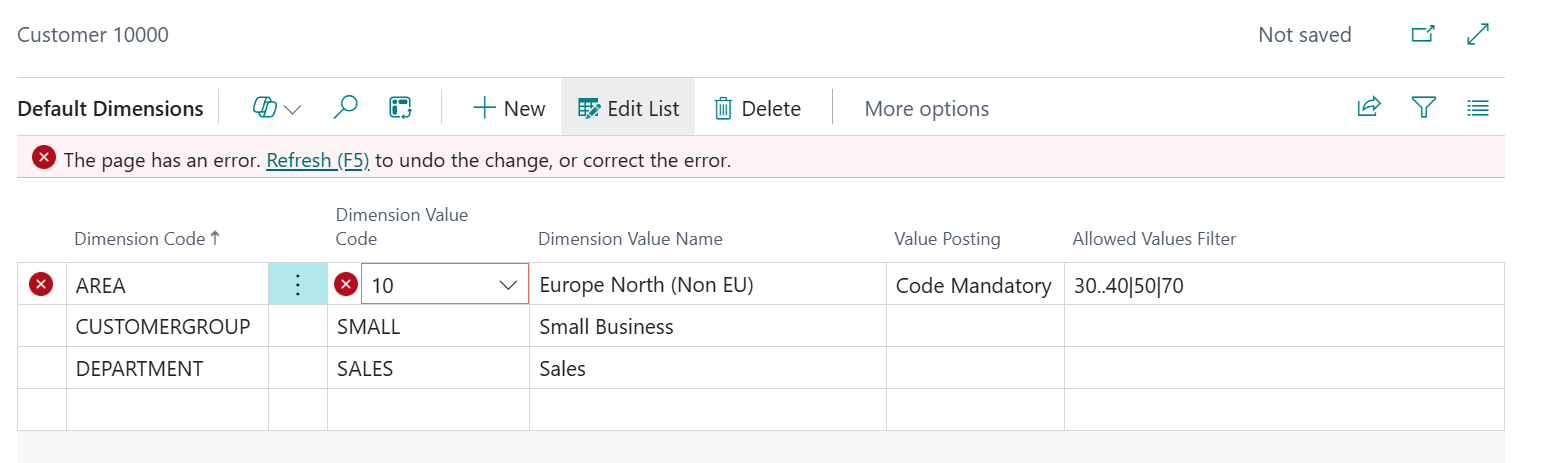Open the search magnifier icon
The height and width of the screenshot is (463, 1548).
345,108
